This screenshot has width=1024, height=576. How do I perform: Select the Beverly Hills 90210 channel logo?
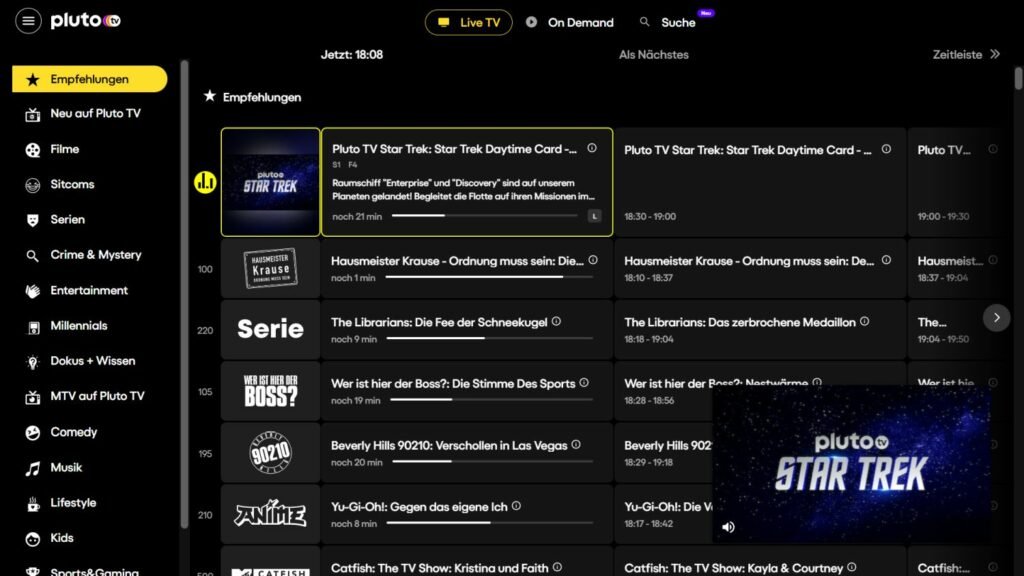[x=272, y=452]
